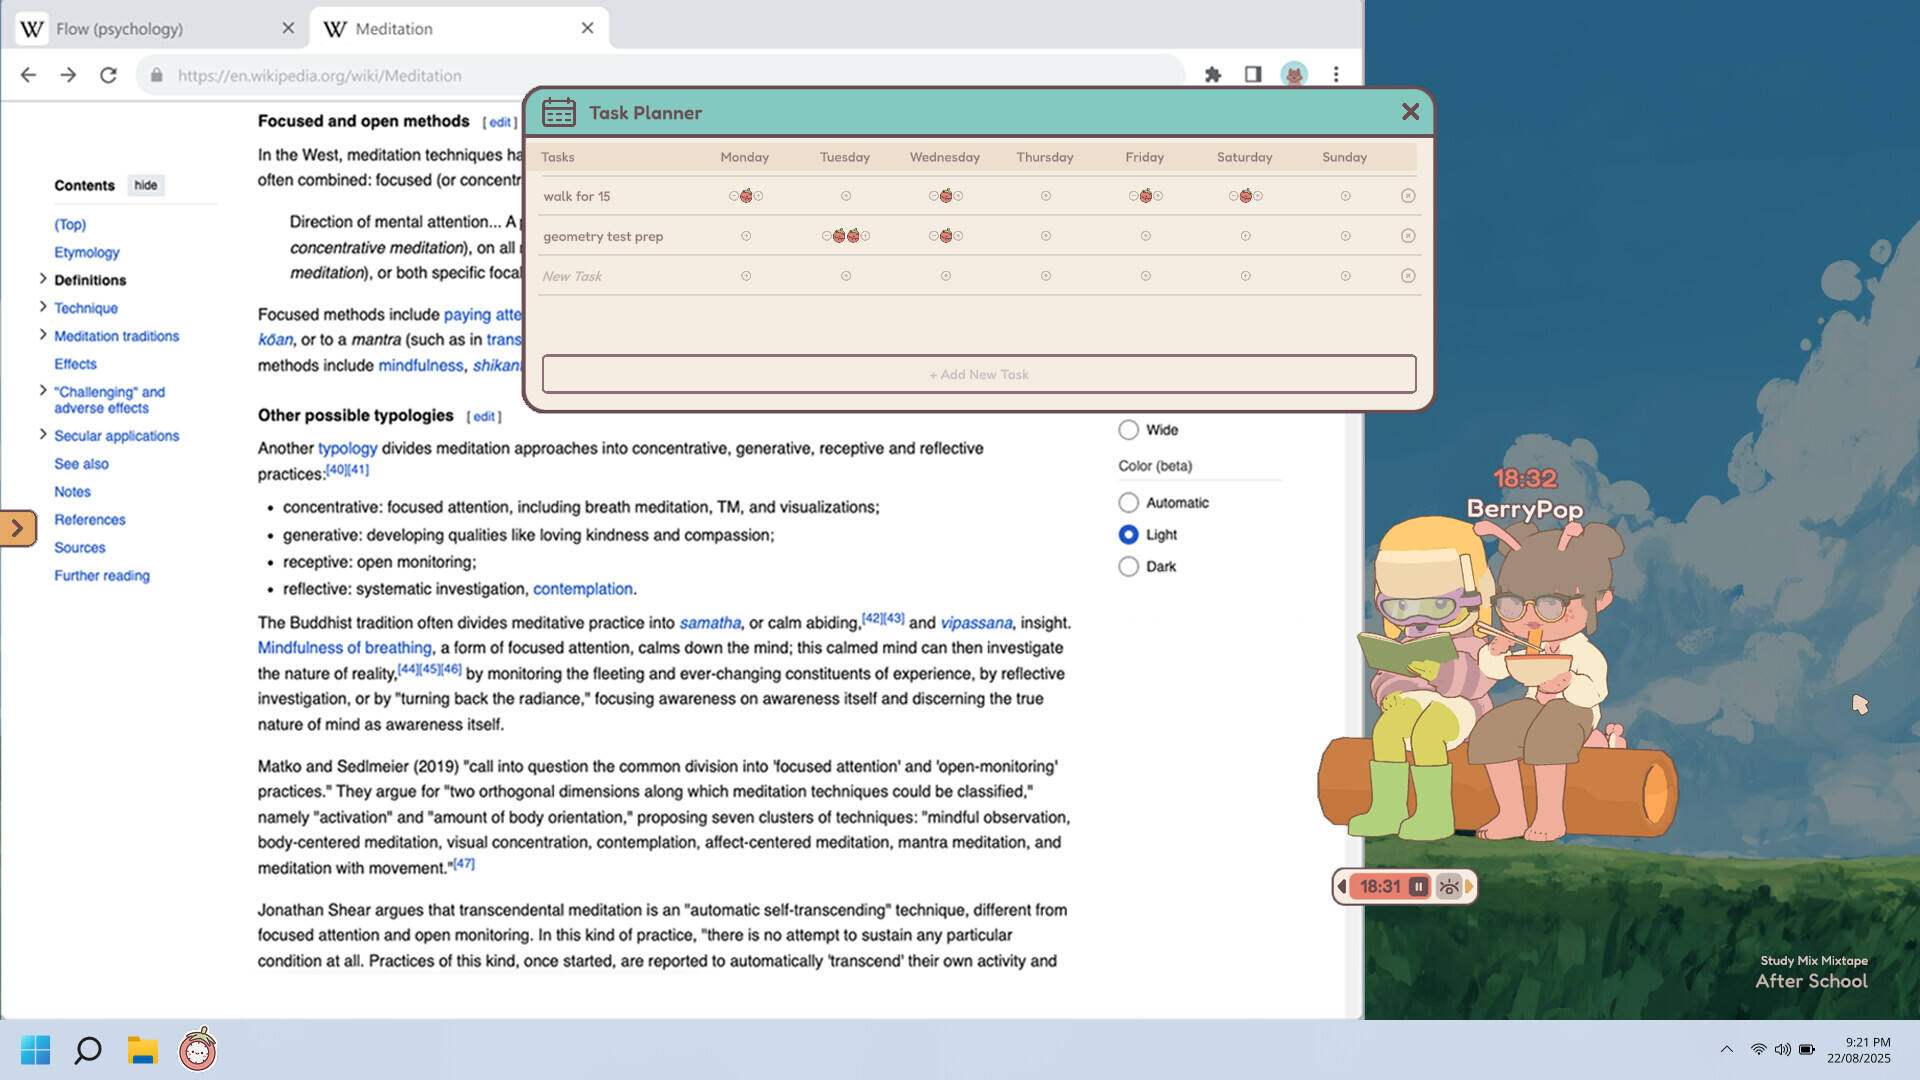The height and width of the screenshot is (1080, 1920).
Task: Switch to the Flow (psychology) tab
Action: [x=120, y=29]
